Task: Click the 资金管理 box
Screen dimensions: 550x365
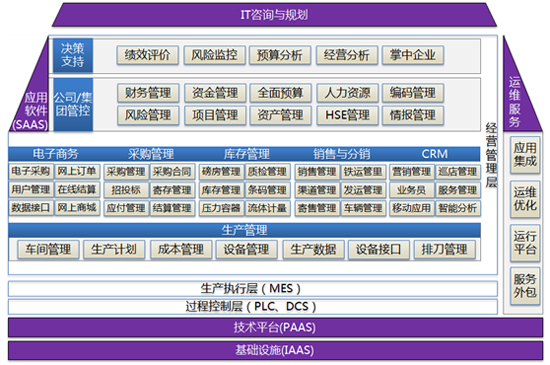Action: pyautogui.click(x=215, y=93)
